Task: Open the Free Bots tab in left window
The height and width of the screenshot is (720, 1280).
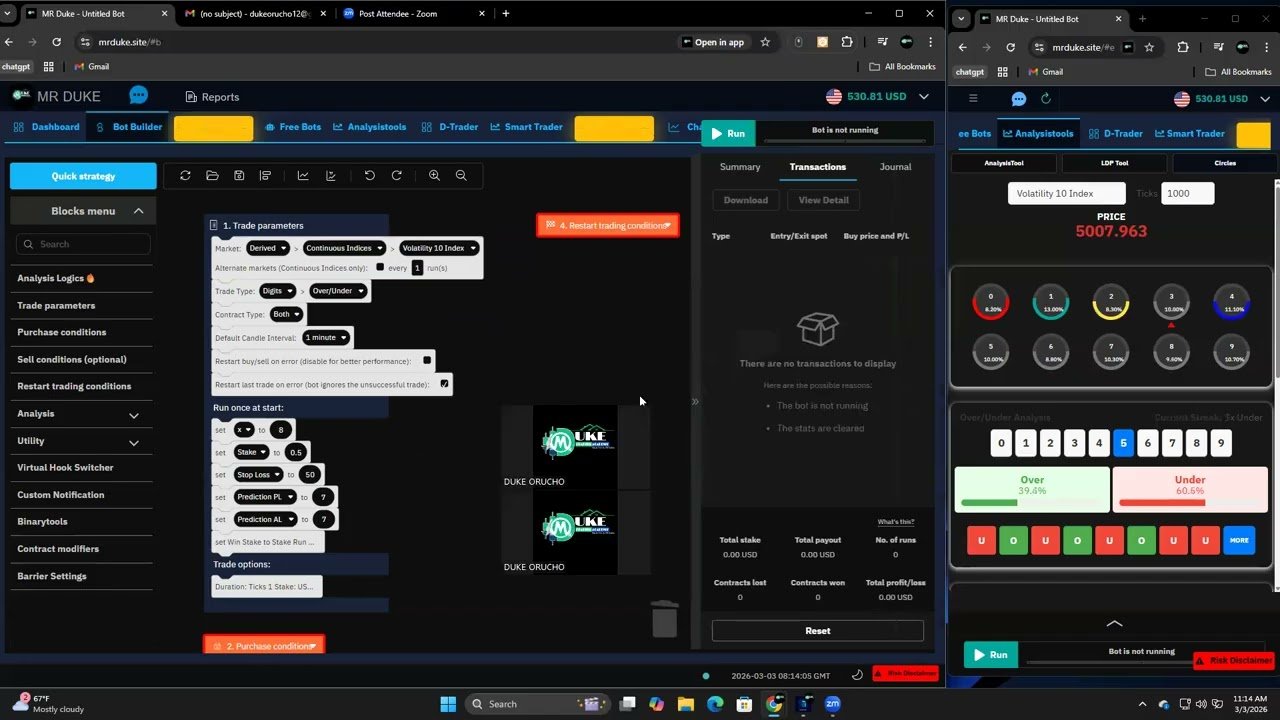Action: point(293,127)
